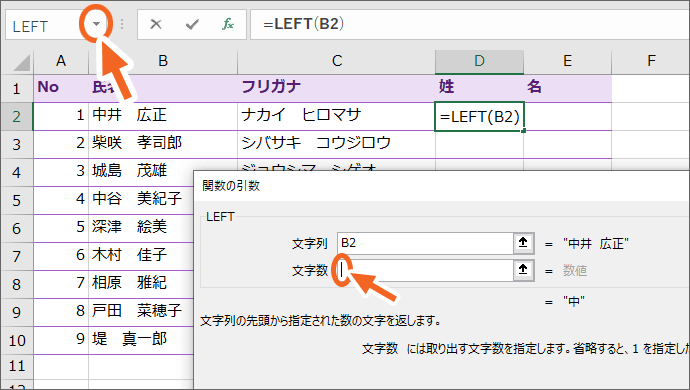This screenshot has width=690, height=390.
Task: Click the No header cell
Action: coord(61,88)
